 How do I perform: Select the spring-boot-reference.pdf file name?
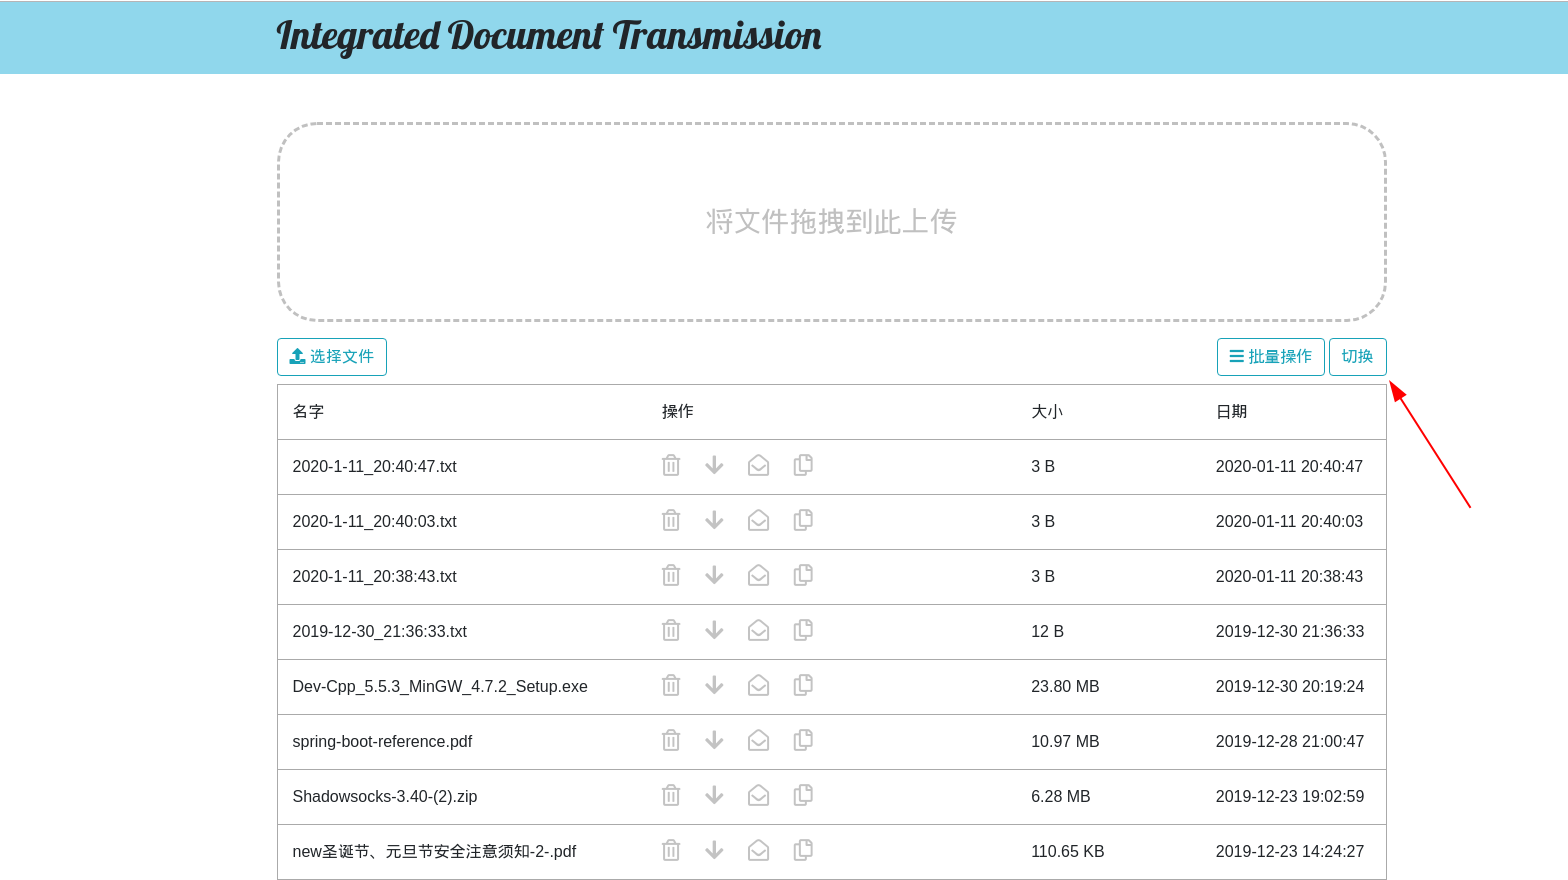click(382, 742)
